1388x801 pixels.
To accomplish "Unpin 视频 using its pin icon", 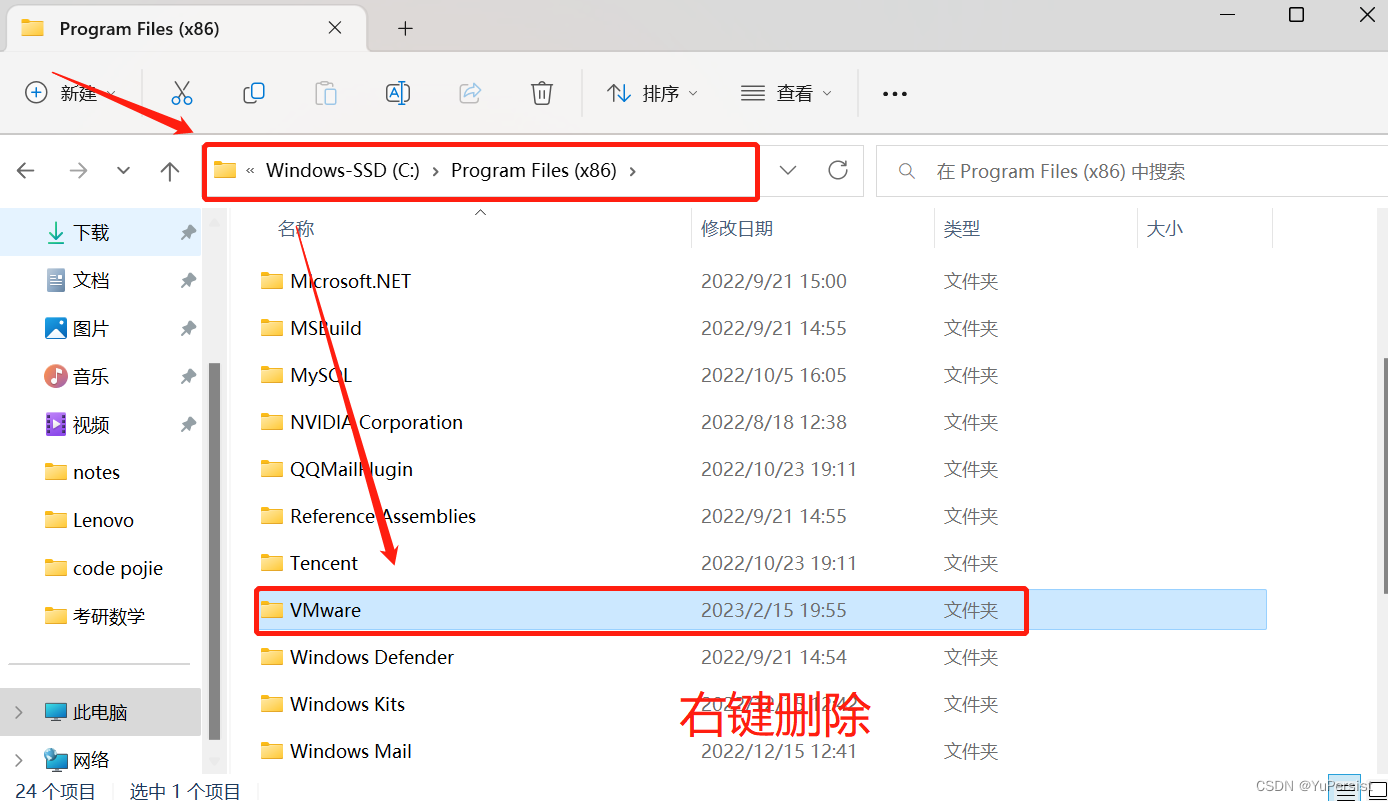I will [x=188, y=424].
